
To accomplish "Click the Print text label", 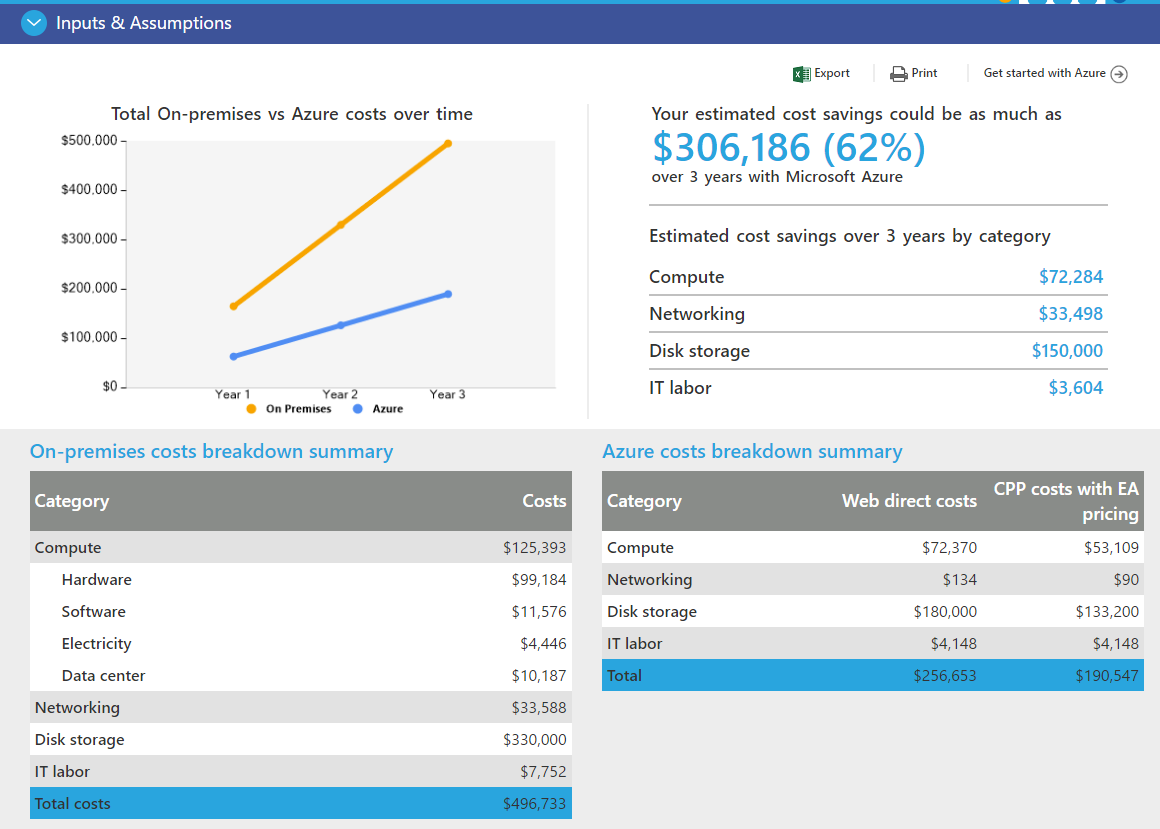I will click(x=925, y=73).
